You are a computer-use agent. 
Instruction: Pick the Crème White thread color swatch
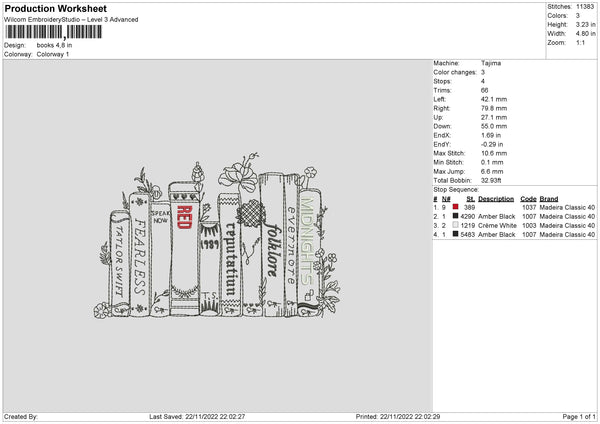tap(455, 225)
